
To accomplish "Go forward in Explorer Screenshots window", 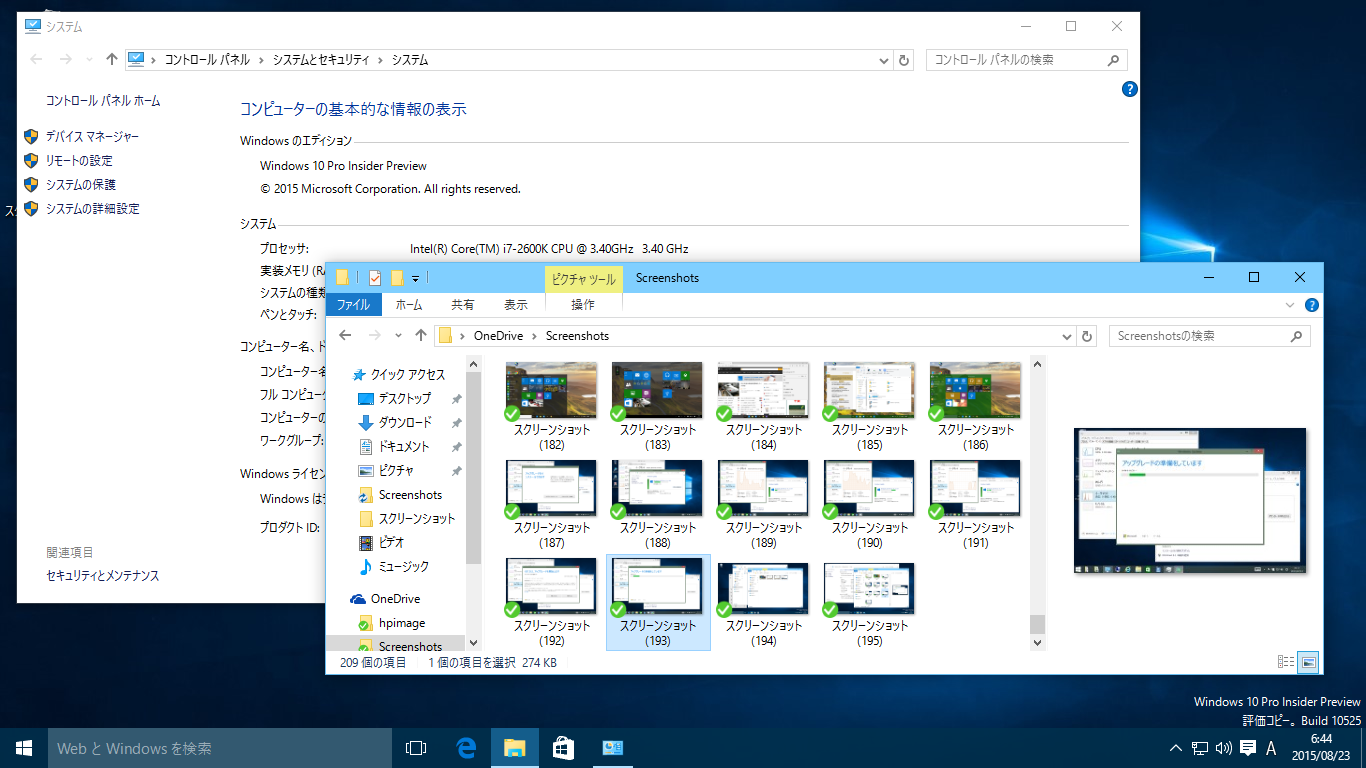I will (x=375, y=336).
